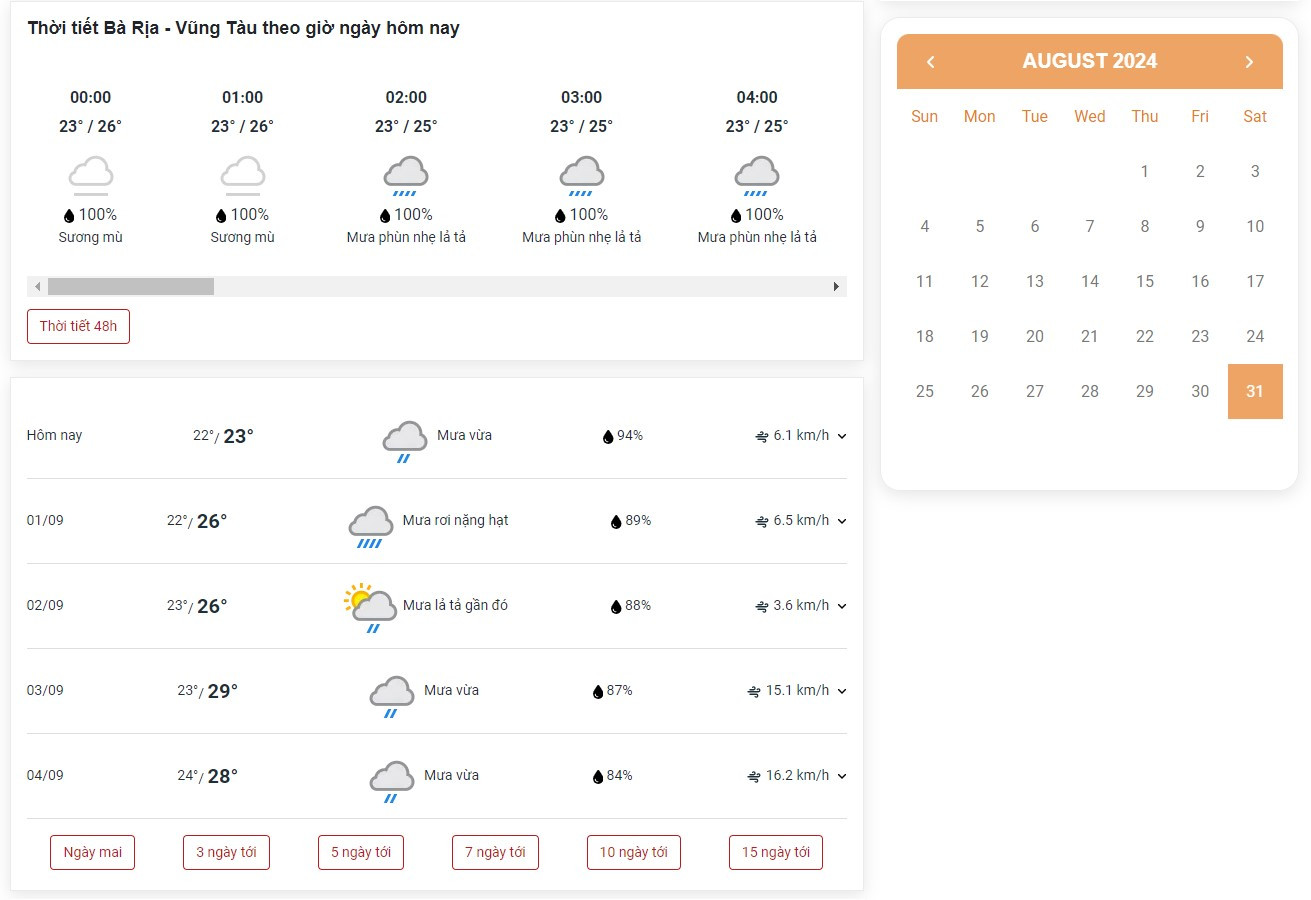
Task: Click the drizzle cloud icon at 02:00
Action: pos(406,175)
